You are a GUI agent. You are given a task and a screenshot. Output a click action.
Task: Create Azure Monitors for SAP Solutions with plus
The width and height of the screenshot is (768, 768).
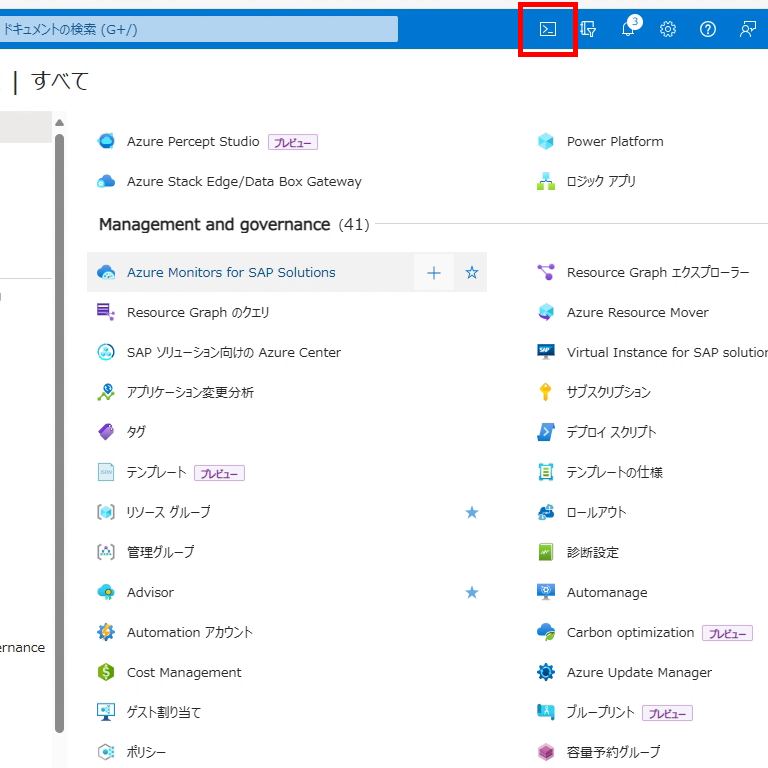tap(433, 272)
